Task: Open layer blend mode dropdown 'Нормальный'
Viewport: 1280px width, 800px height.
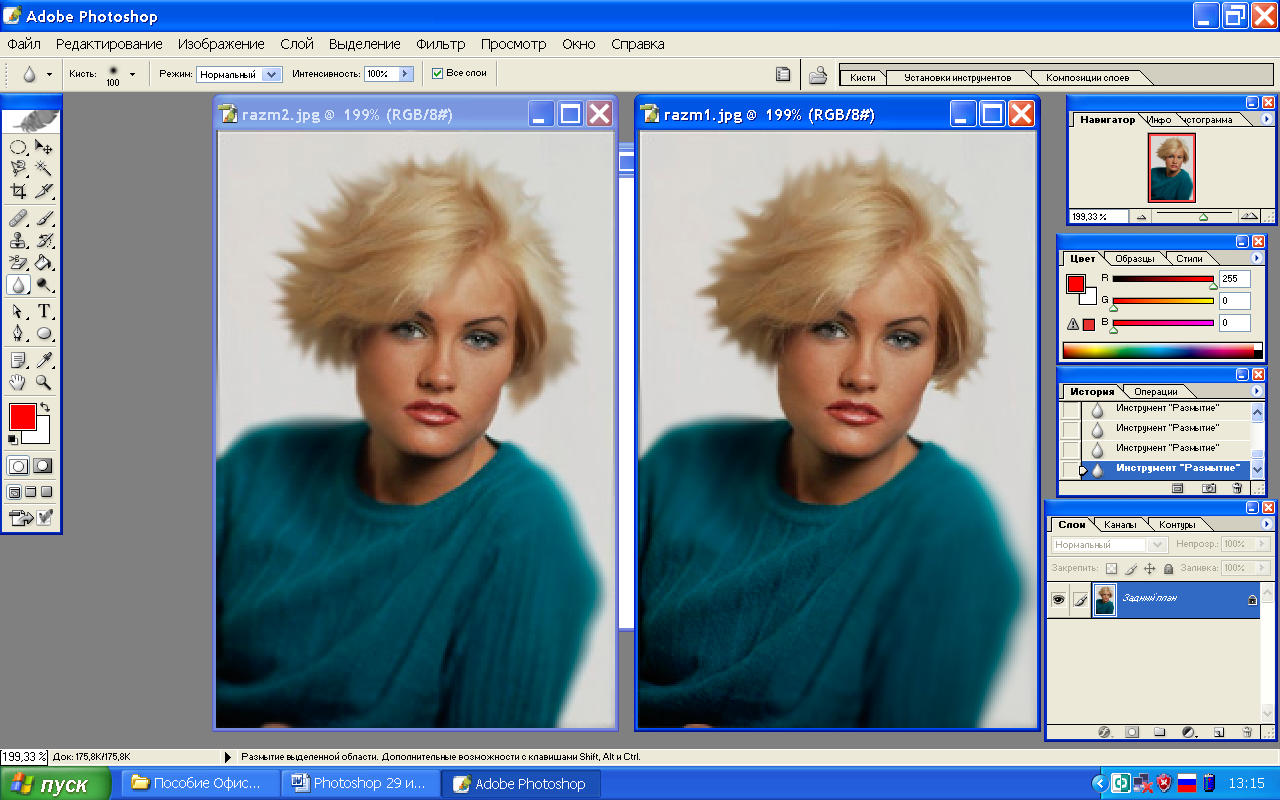Action: (x=1109, y=545)
